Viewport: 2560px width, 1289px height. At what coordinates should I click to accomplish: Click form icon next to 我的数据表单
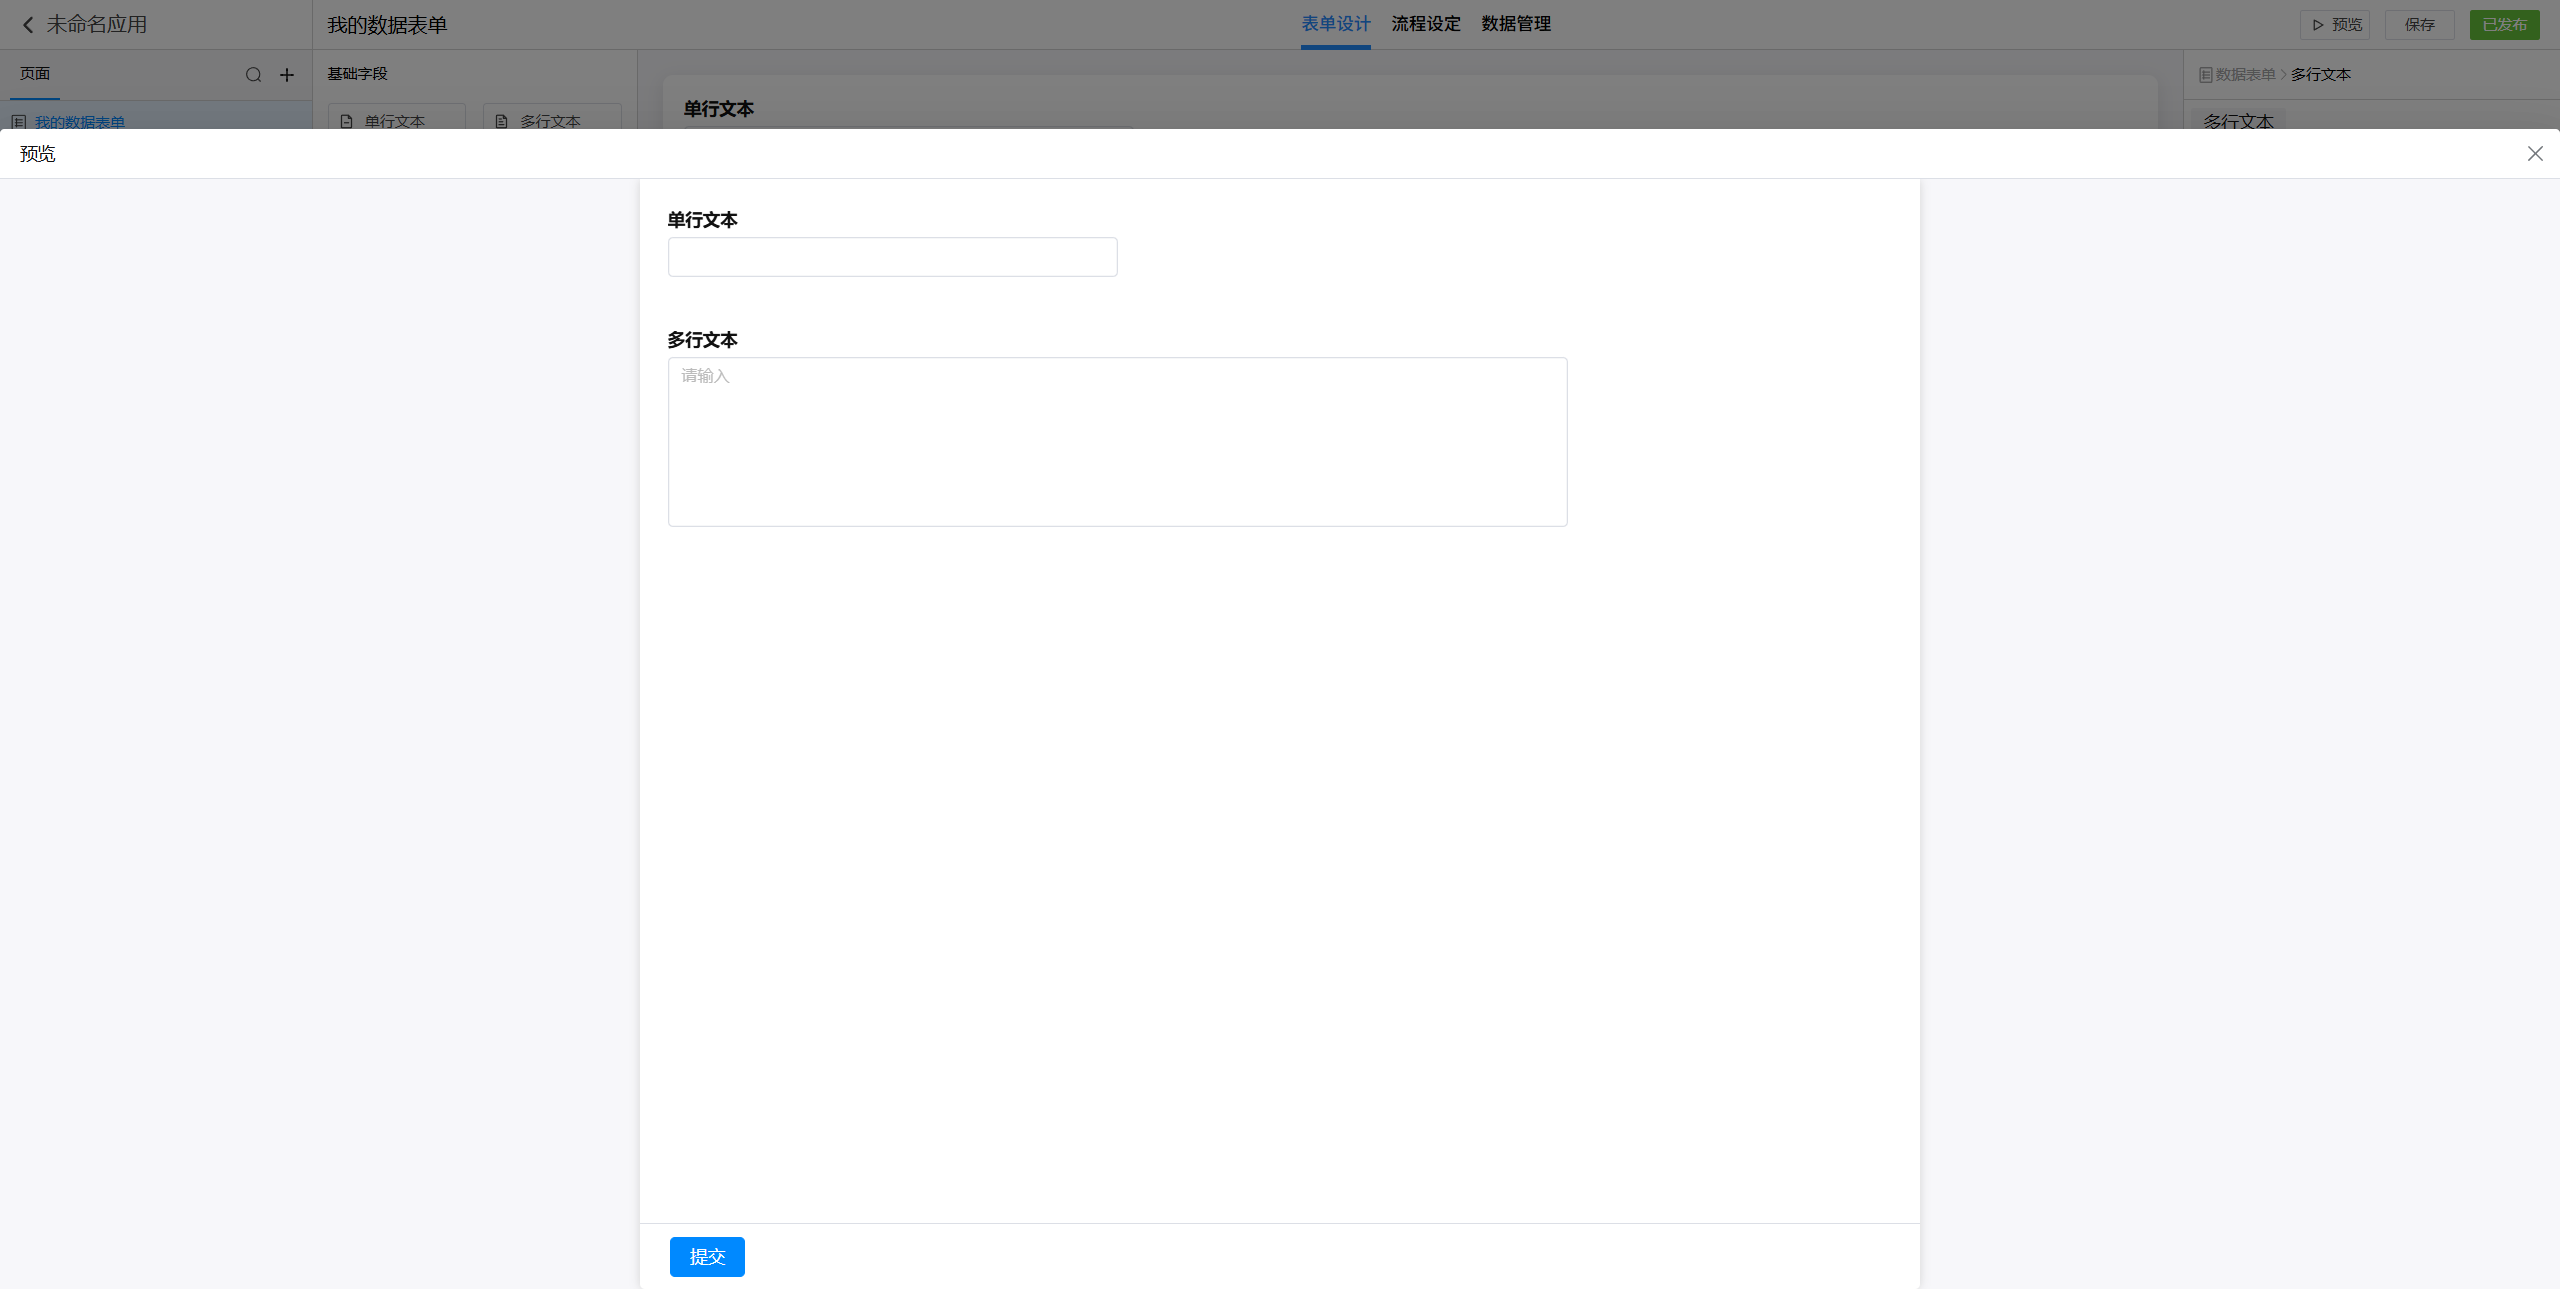(19, 122)
